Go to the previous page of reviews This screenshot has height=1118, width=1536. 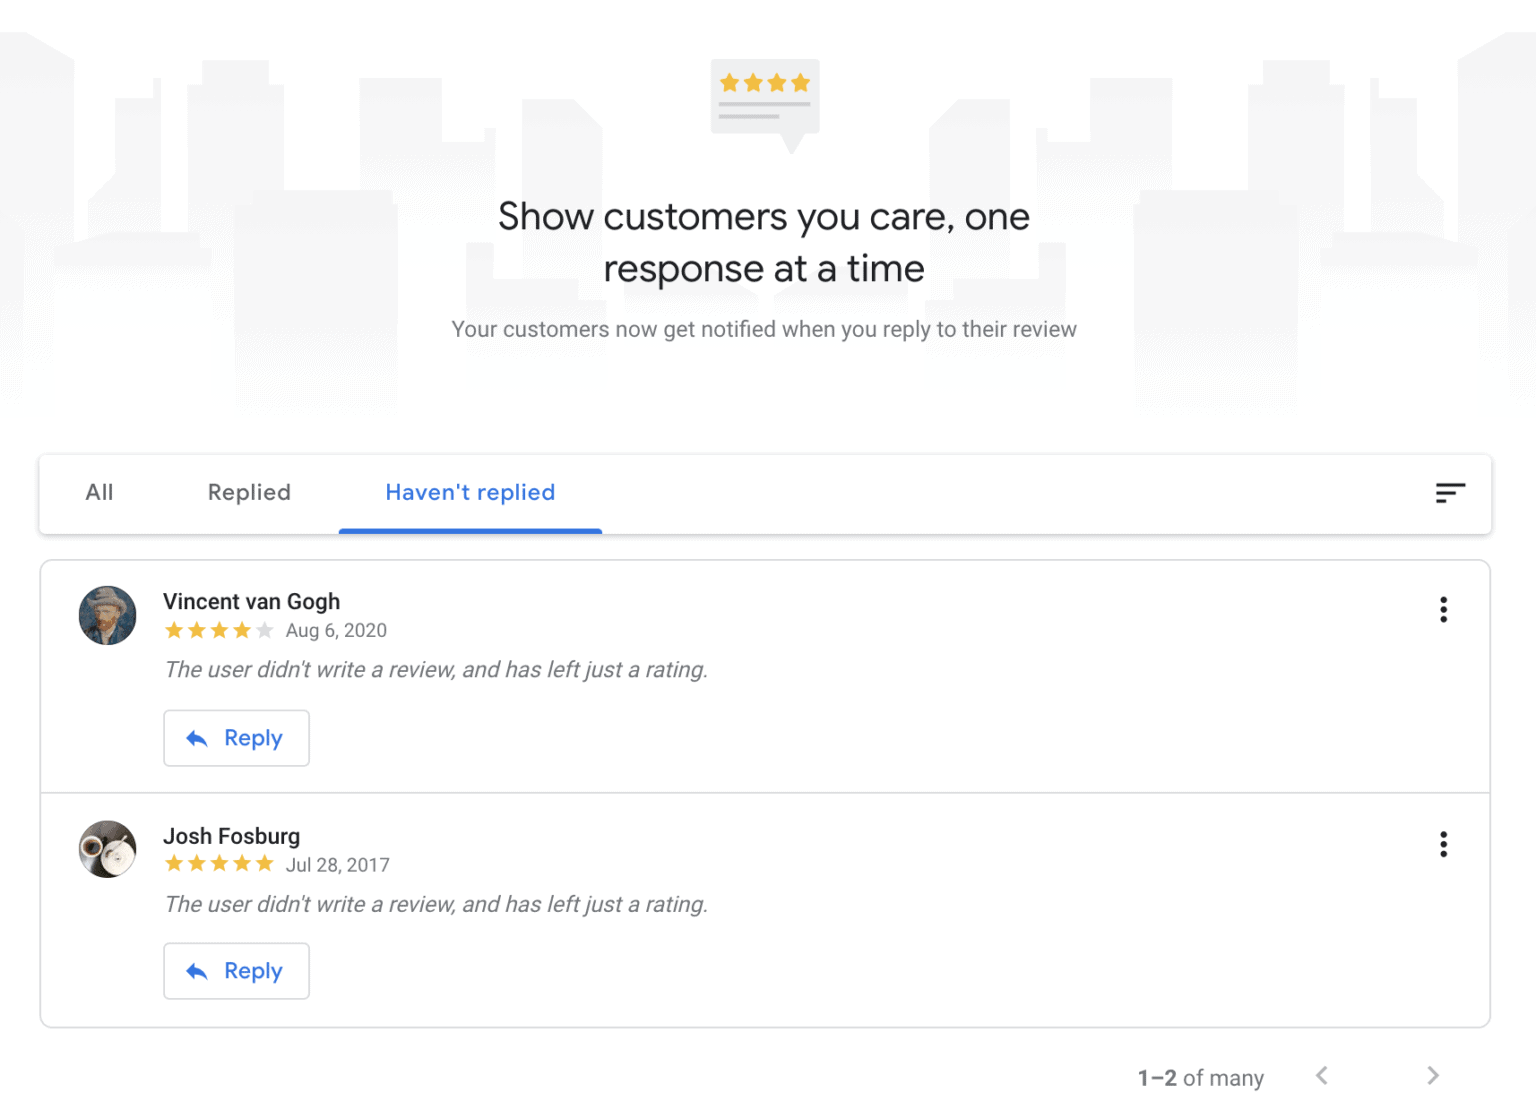pyautogui.click(x=1322, y=1076)
